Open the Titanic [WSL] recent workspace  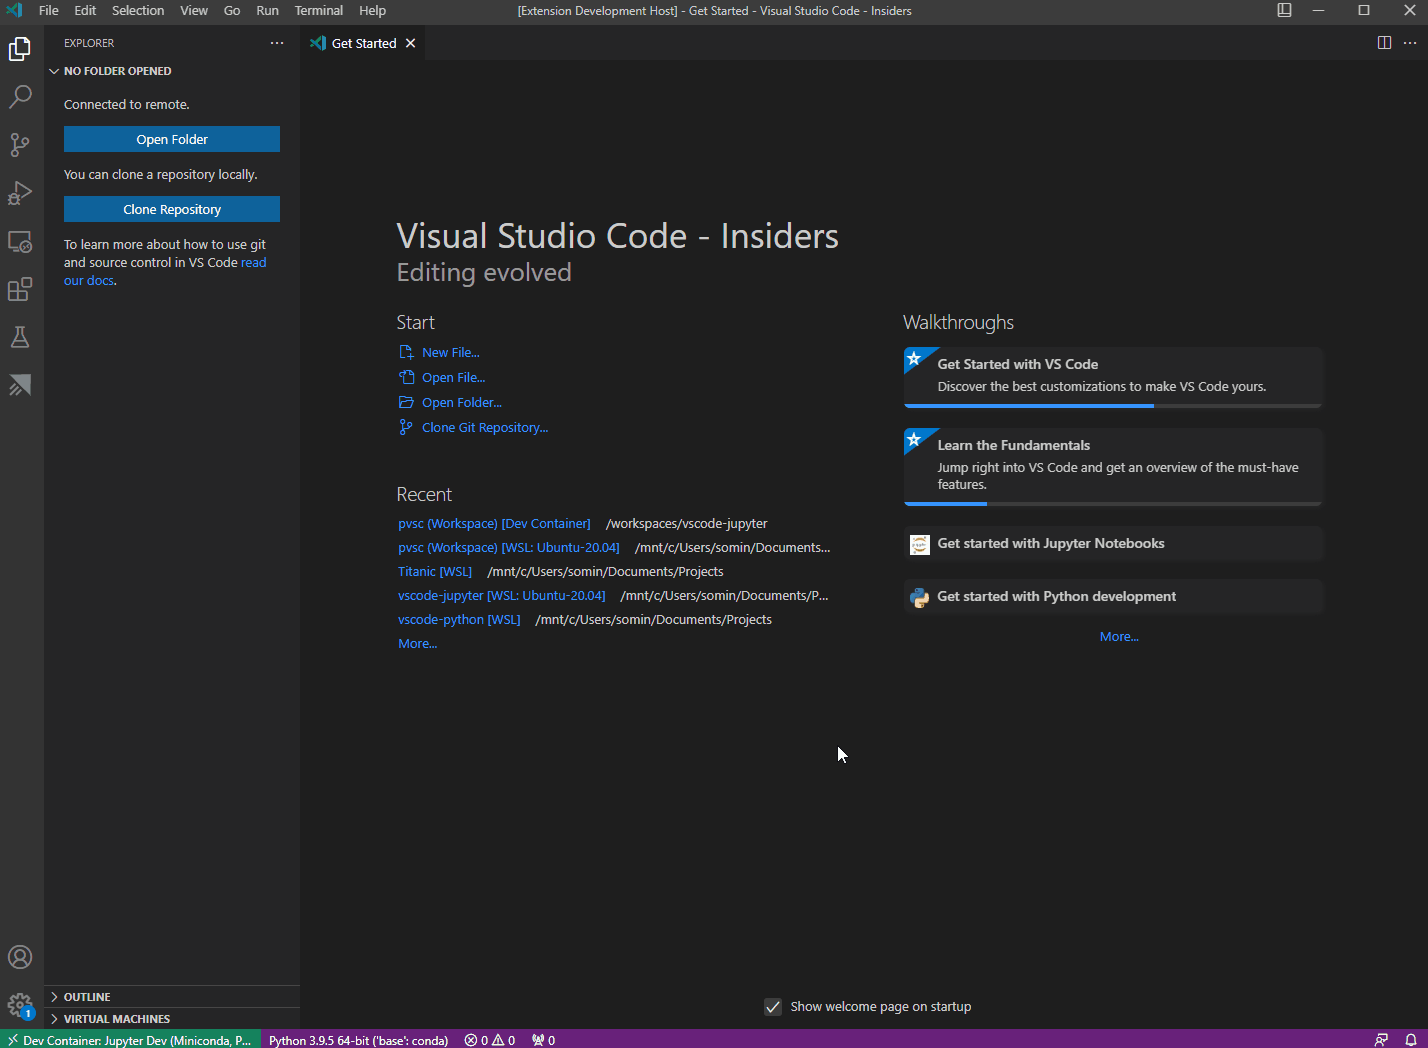point(435,571)
